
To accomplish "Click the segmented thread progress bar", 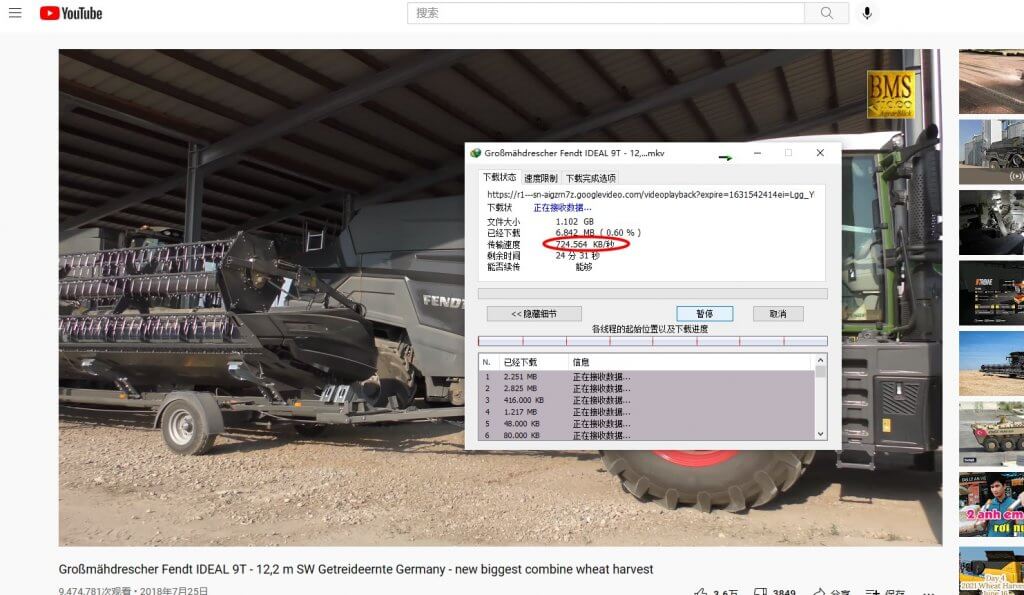I will (x=652, y=341).
